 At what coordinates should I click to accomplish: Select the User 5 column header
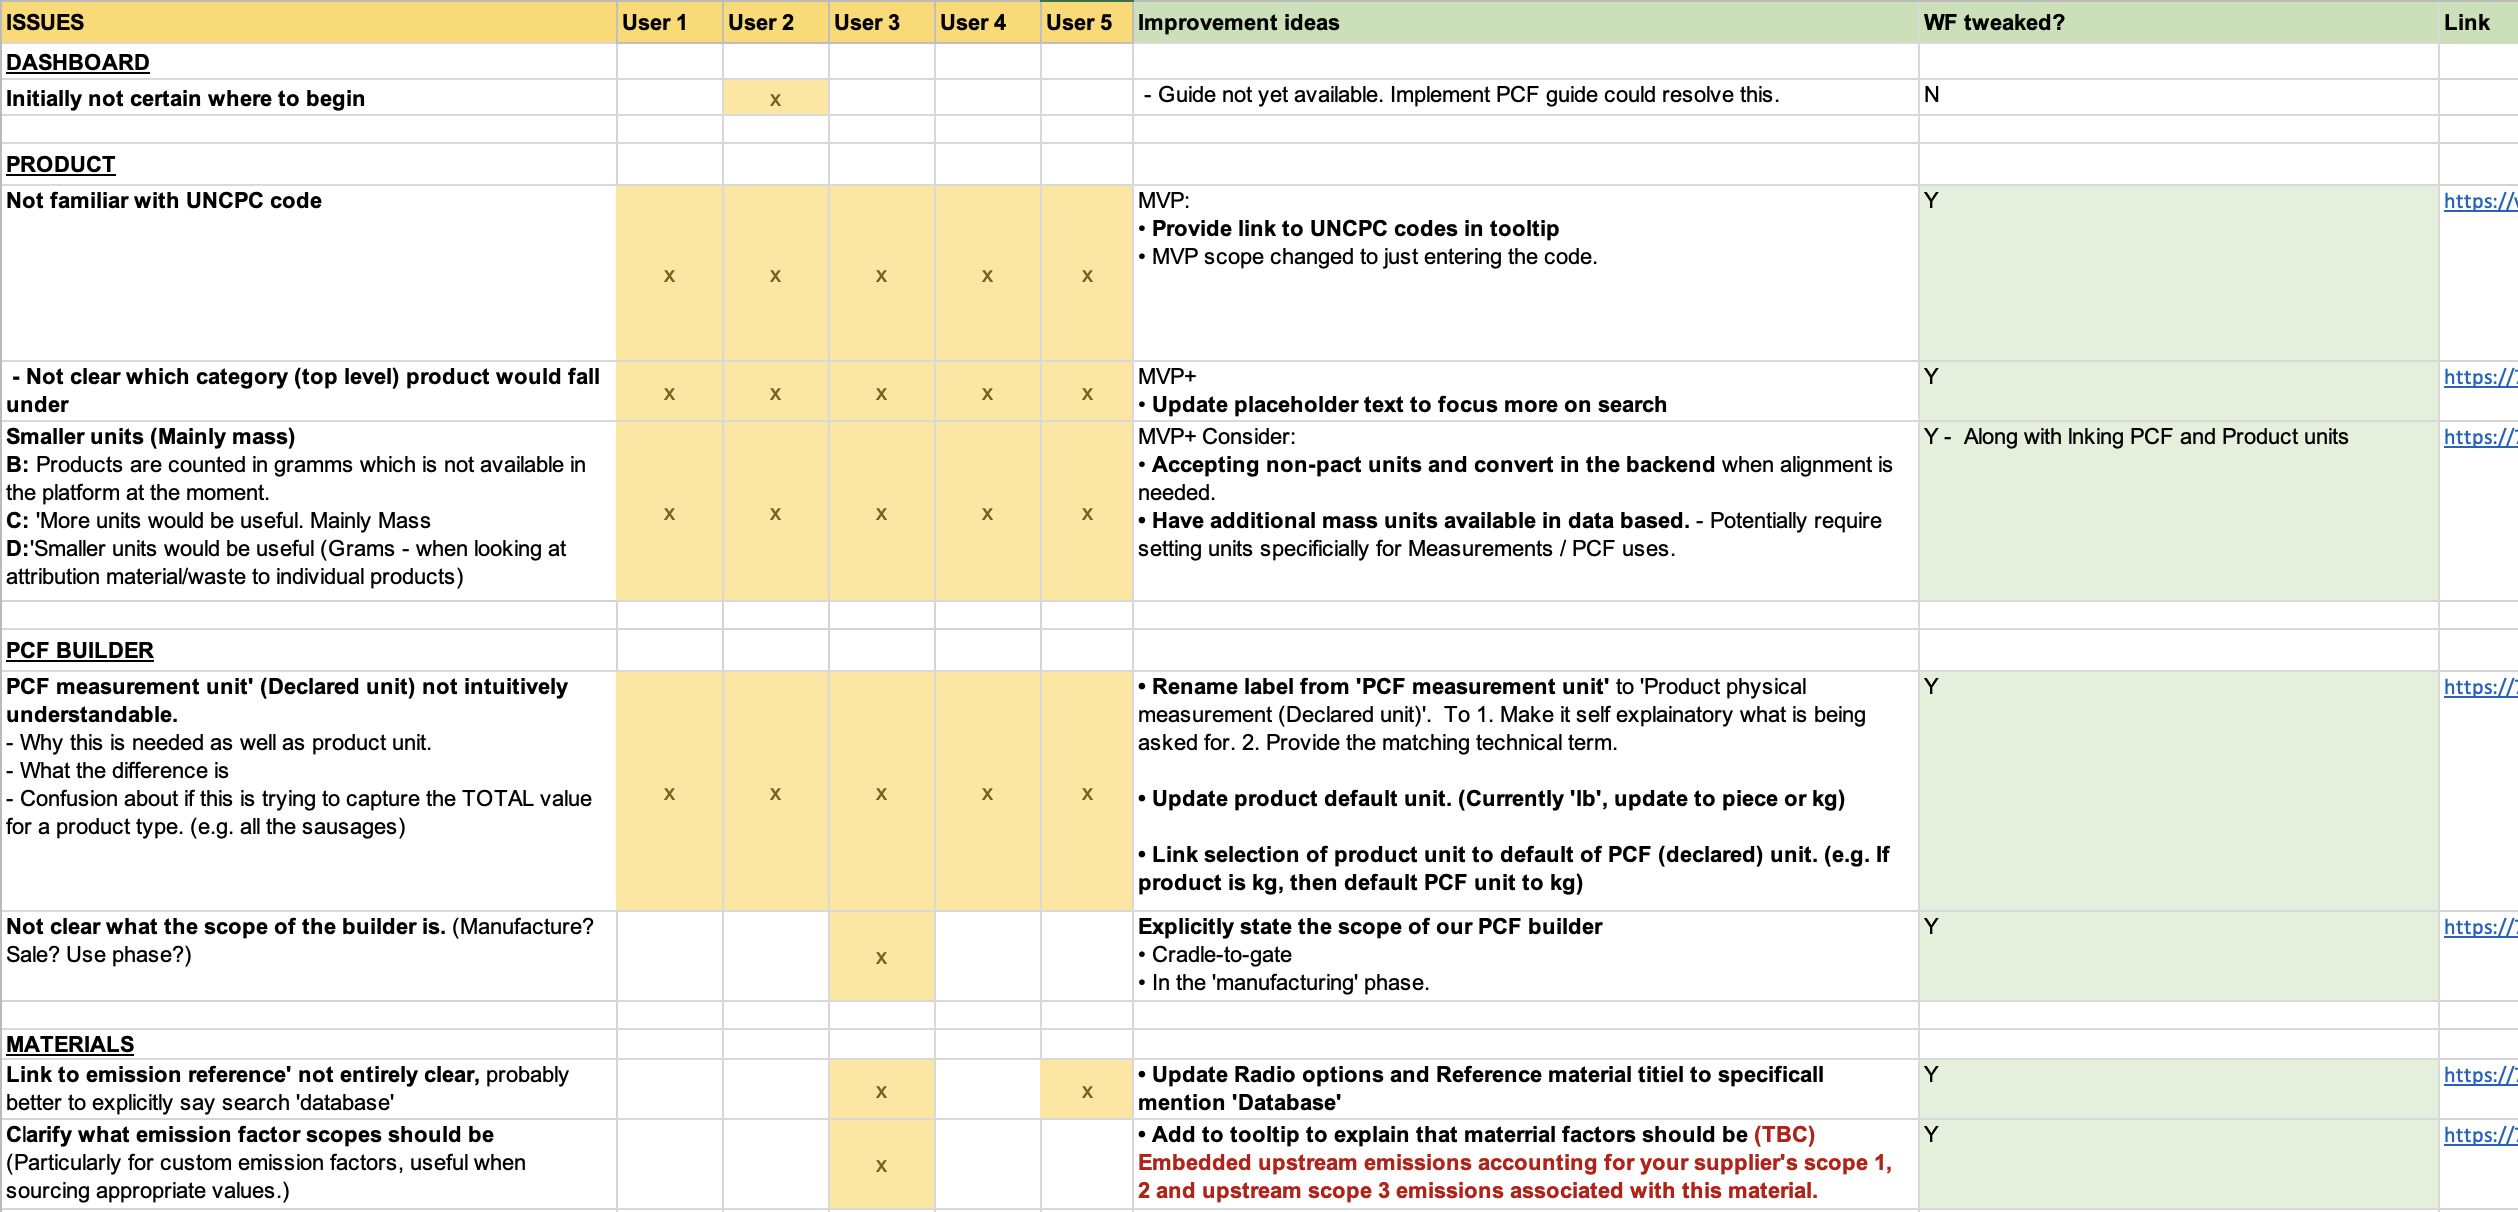(x=1086, y=22)
